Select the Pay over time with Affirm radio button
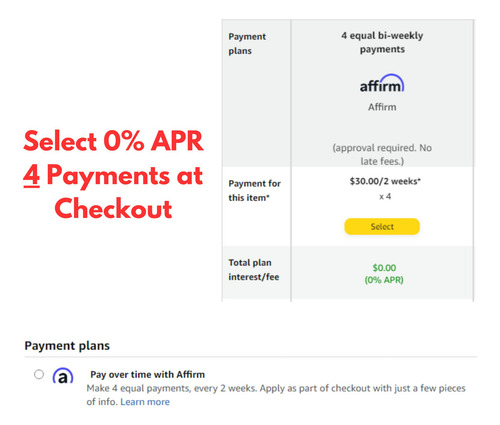Image resolution: width=500 pixels, height=425 pixels. (39, 374)
